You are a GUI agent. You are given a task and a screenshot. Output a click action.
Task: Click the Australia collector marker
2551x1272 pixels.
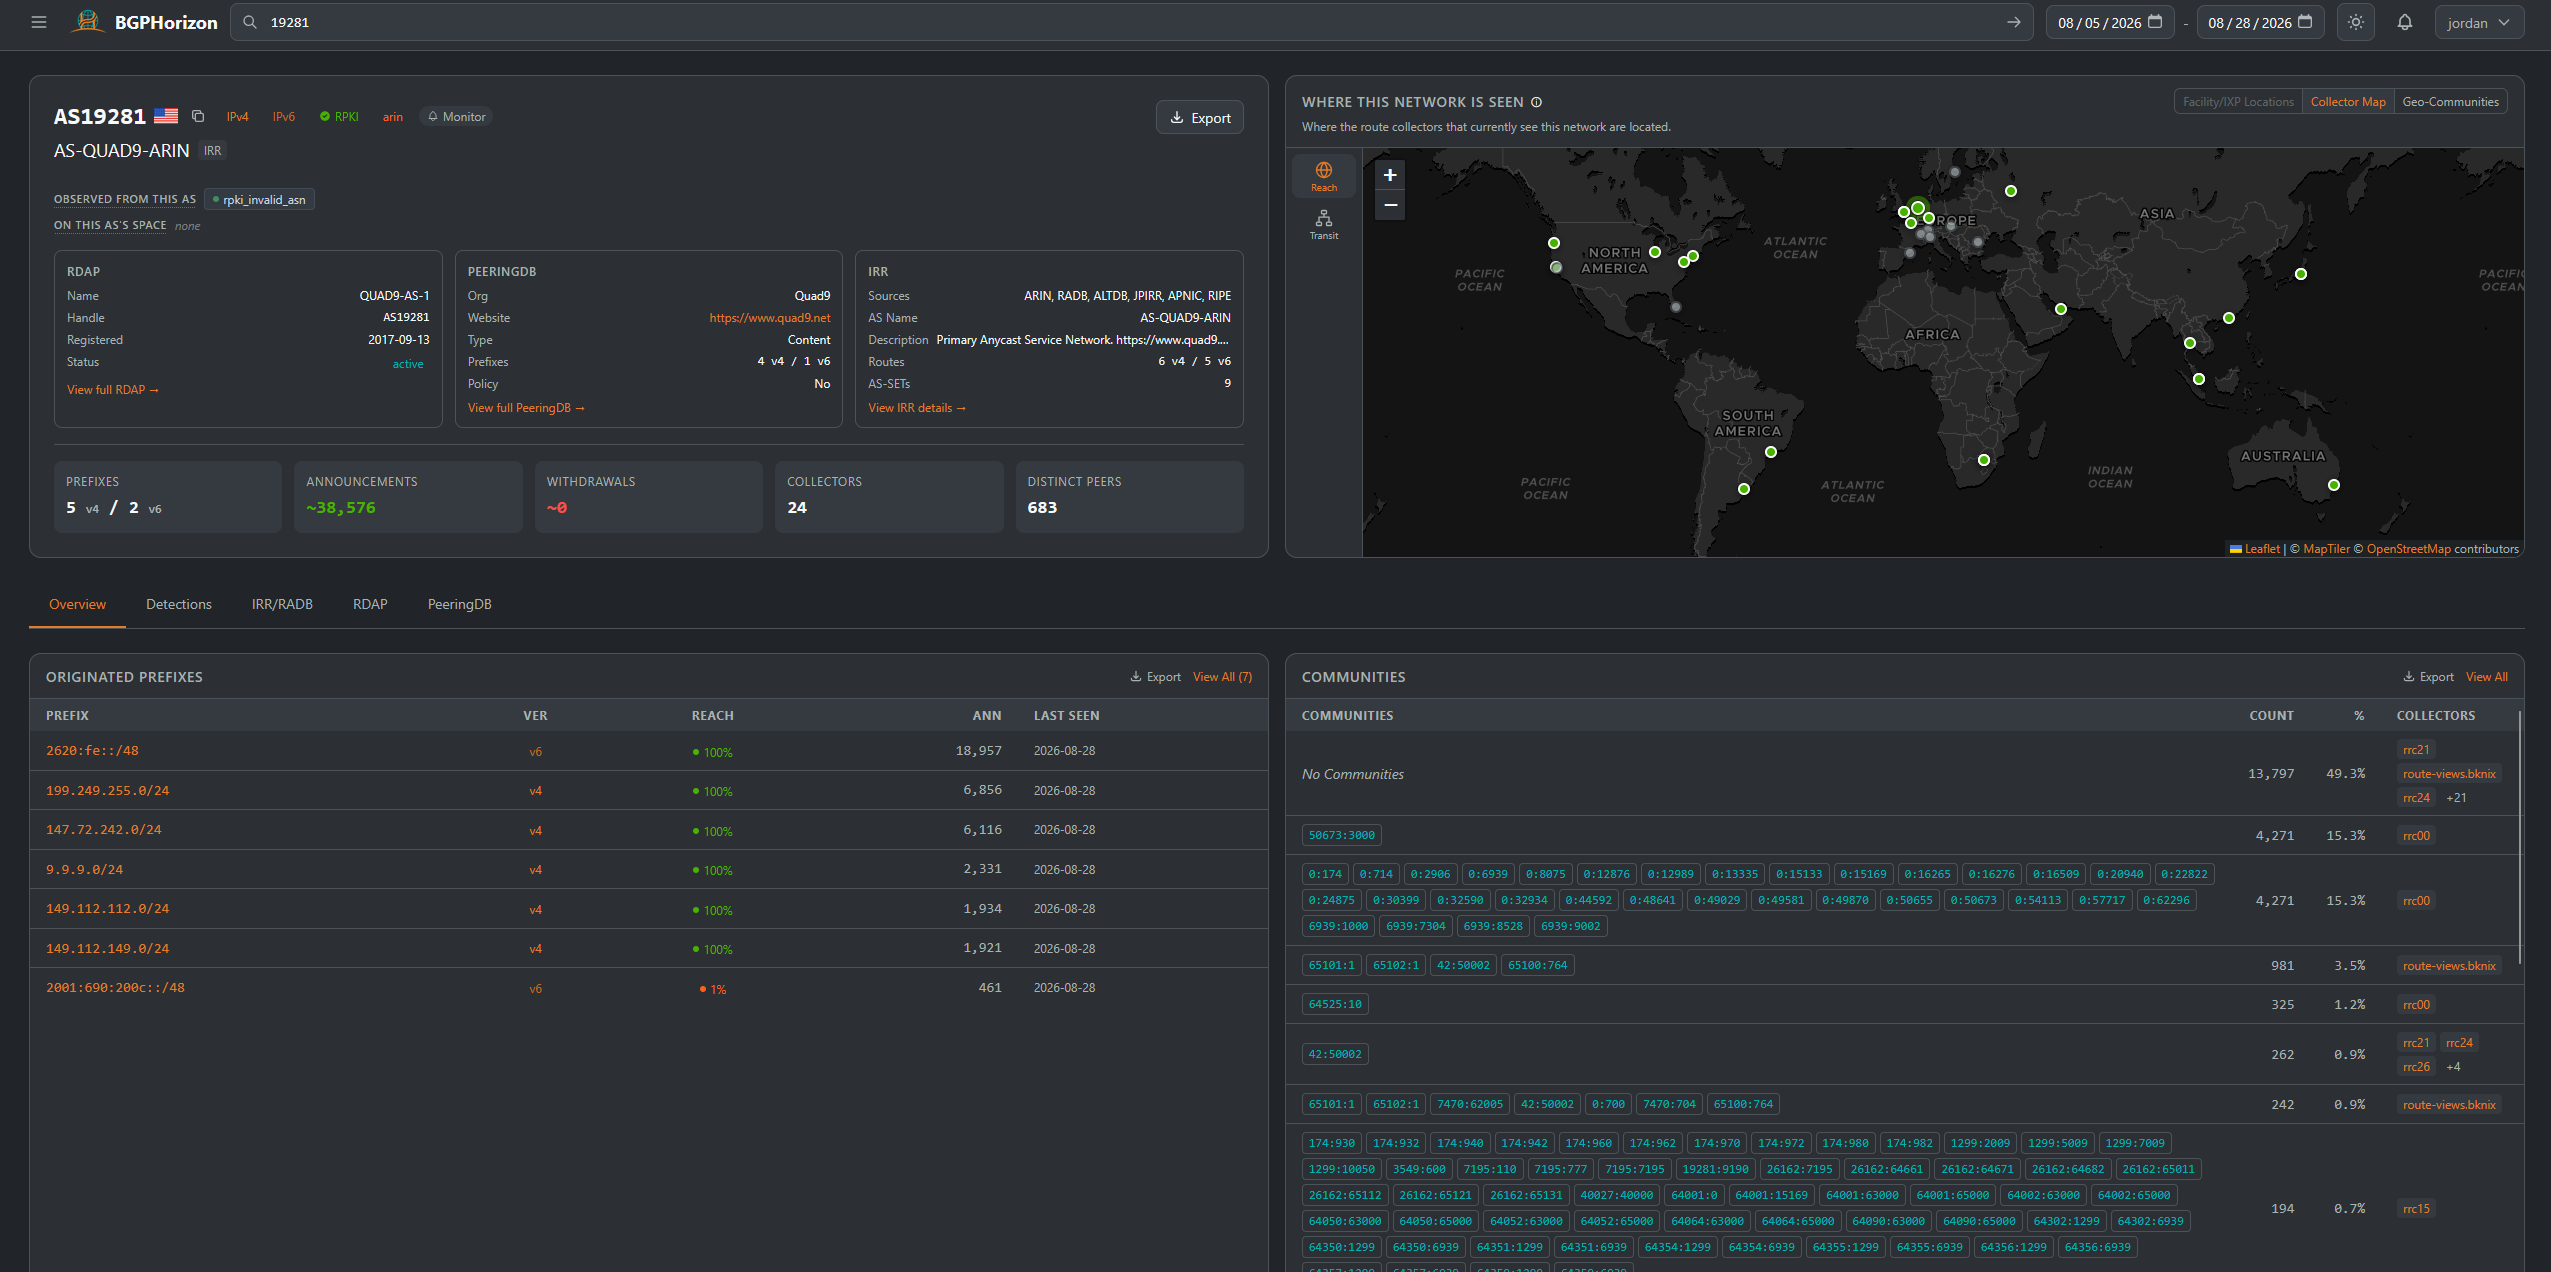pos(2334,485)
